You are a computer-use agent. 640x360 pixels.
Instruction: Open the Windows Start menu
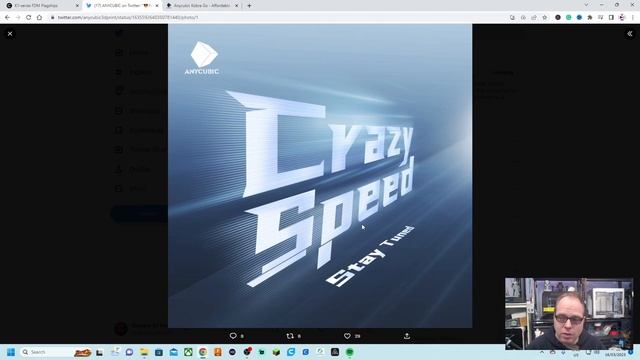click(11, 352)
